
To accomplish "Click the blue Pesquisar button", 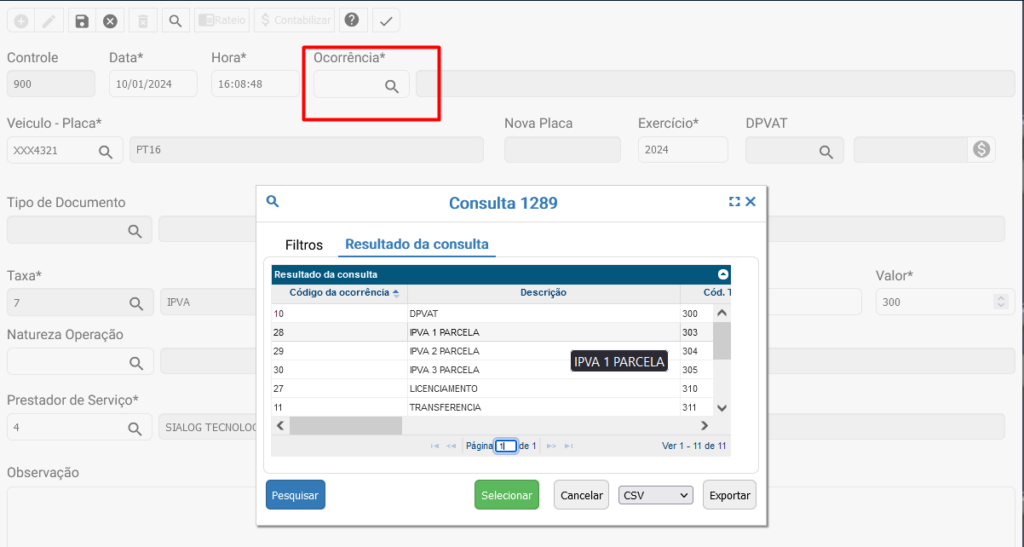I will (295, 495).
